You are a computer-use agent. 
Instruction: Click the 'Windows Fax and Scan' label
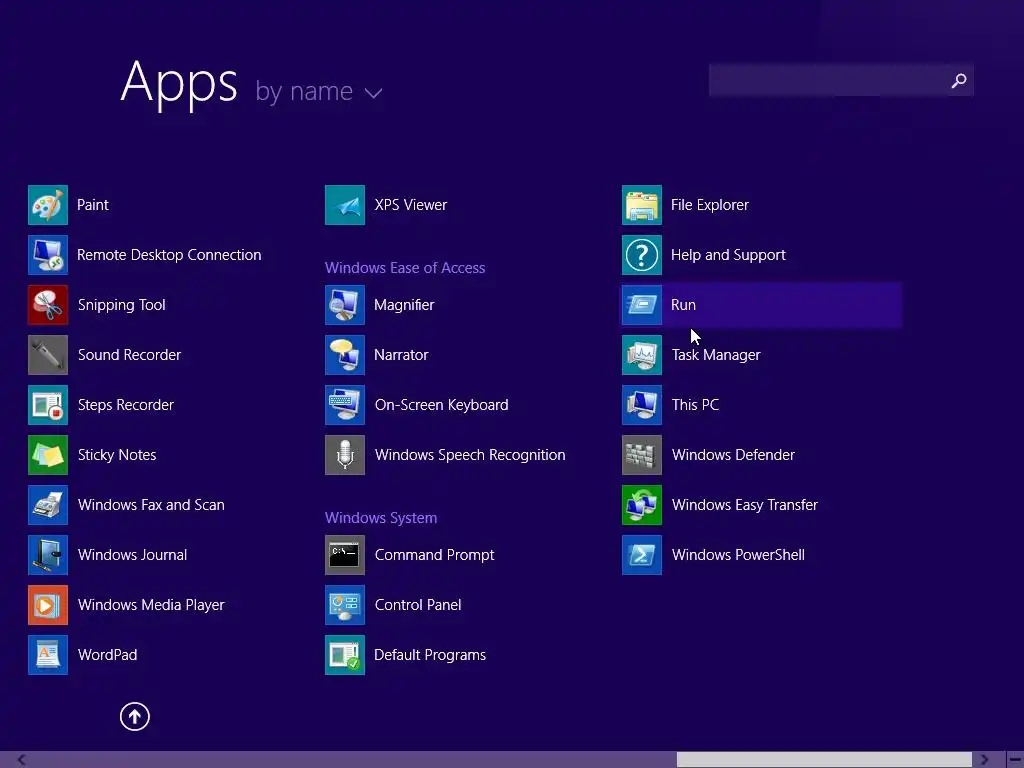click(x=151, y=505)
